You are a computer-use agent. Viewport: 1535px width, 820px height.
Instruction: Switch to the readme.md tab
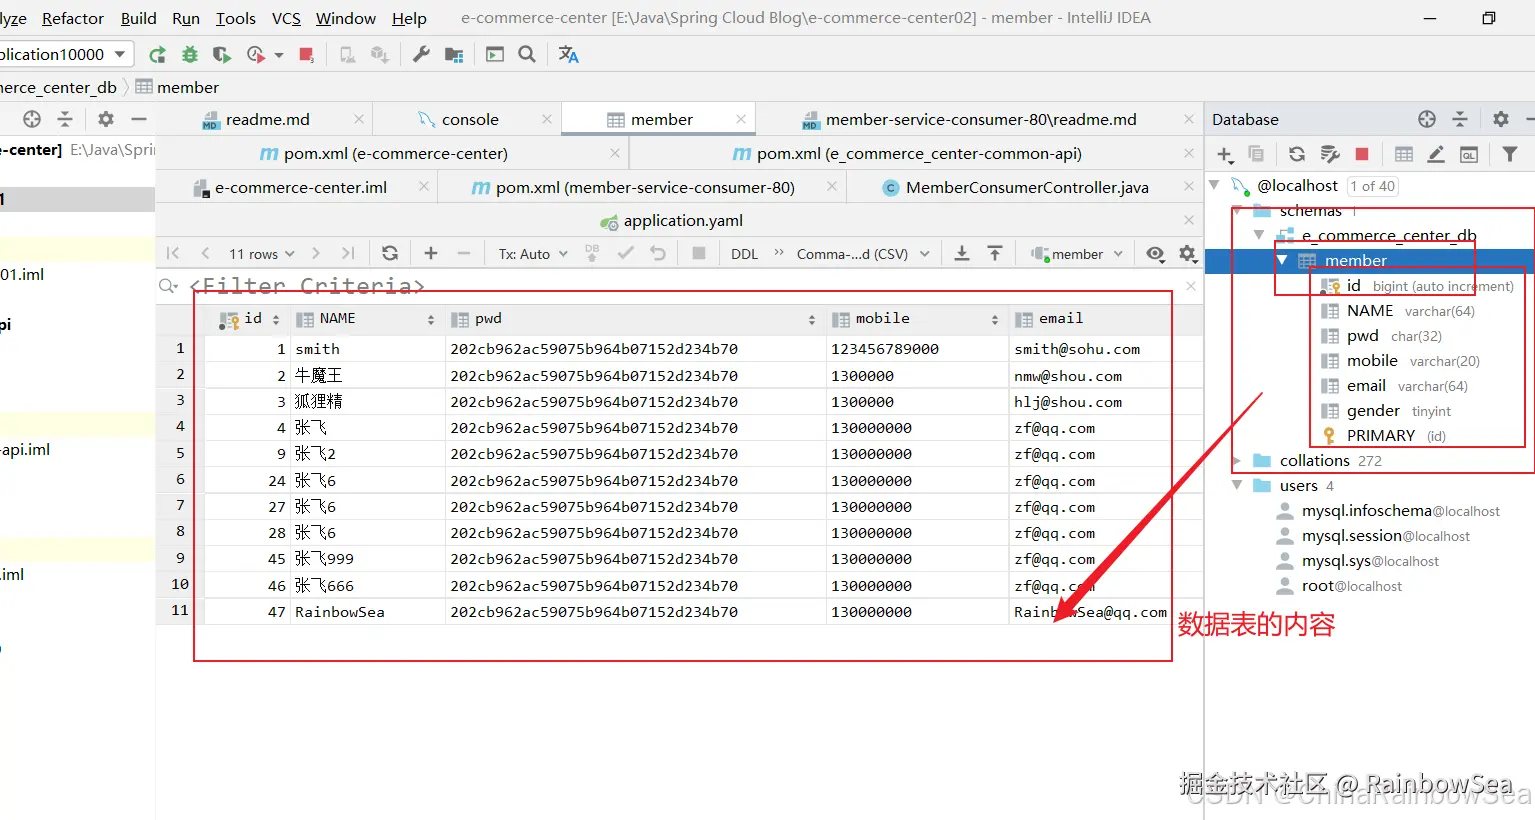pos(267,119)
